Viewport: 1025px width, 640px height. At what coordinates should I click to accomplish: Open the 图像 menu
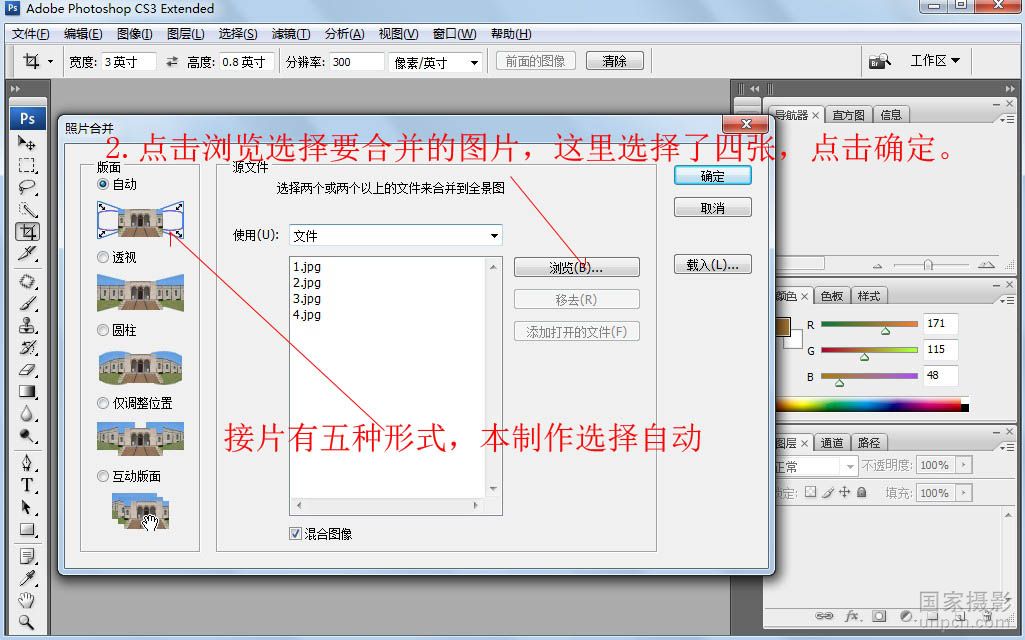click(135, 34)
